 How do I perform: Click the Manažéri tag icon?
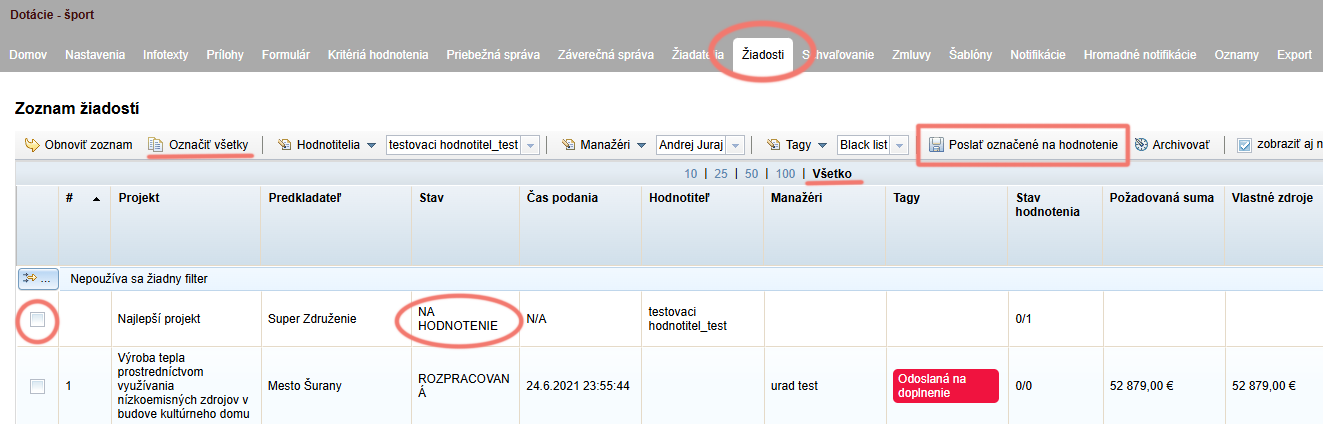point(568,145)
